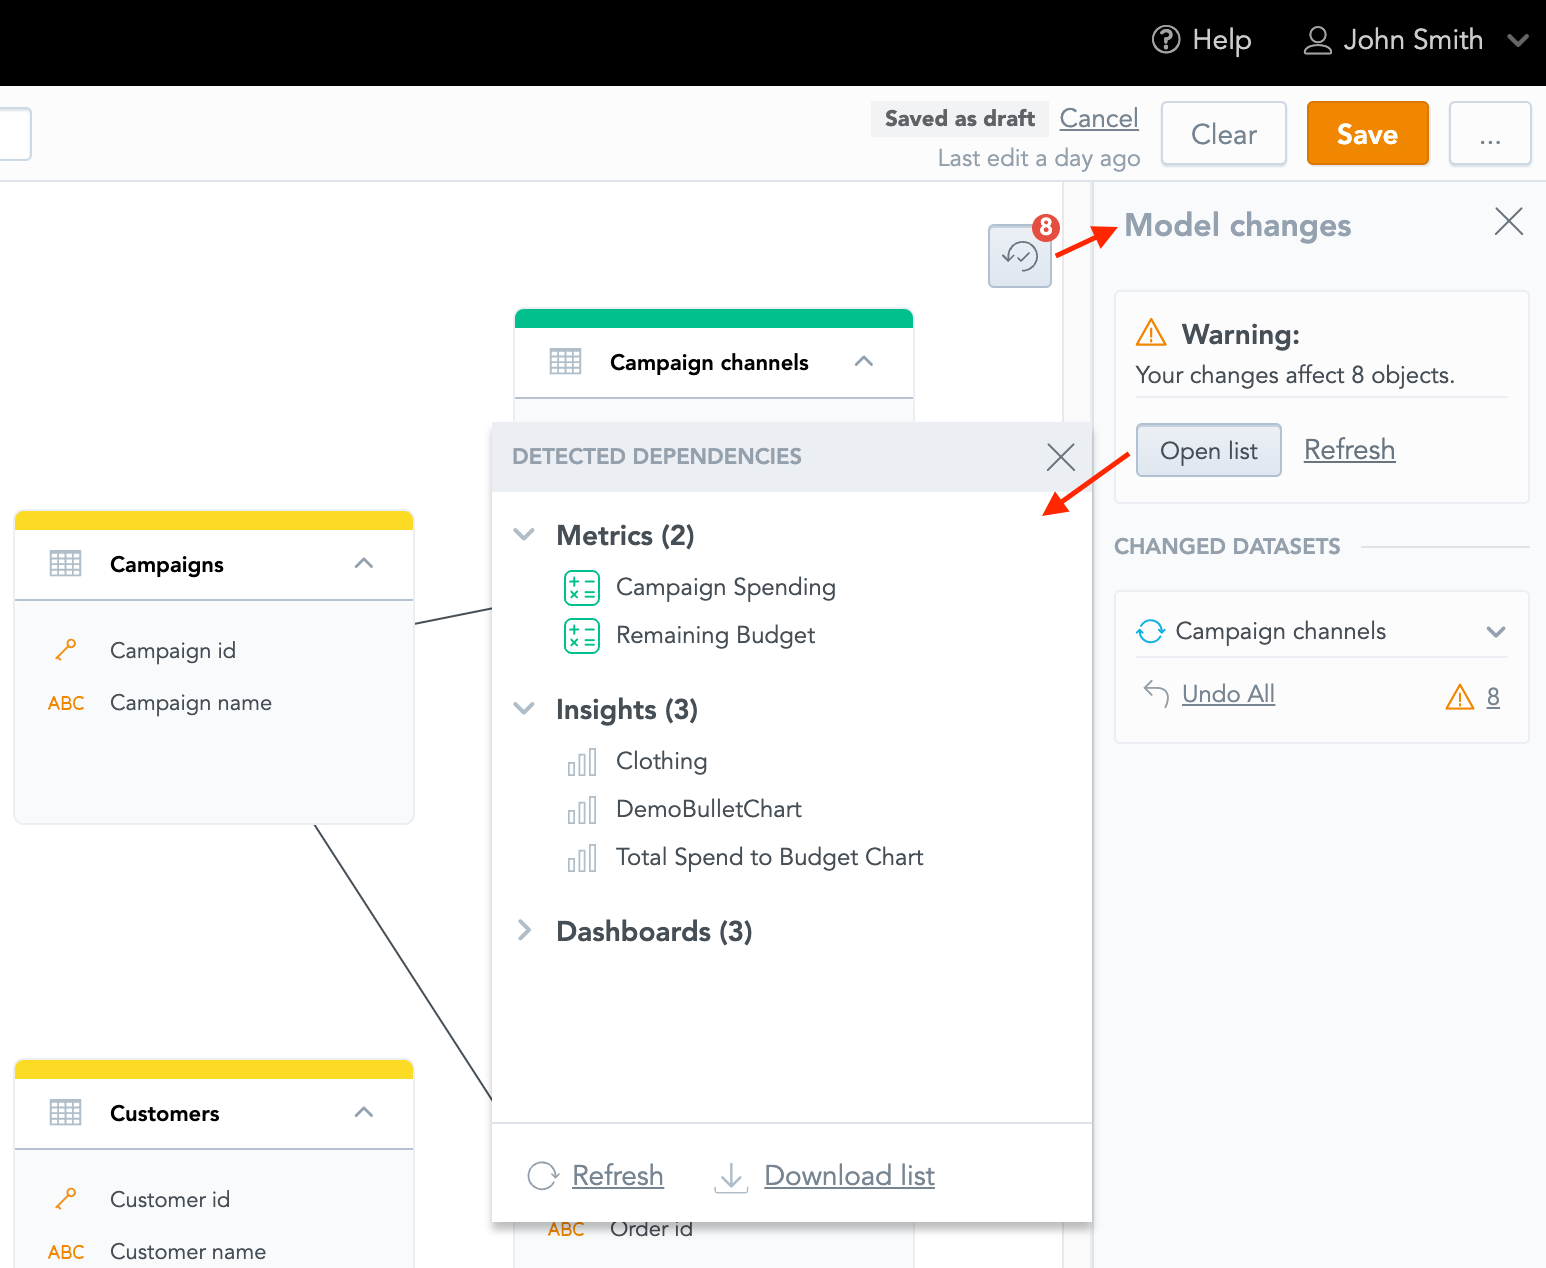Click the Clothing insight chart icon
1546x1268 pixels.
click(582, 761)
